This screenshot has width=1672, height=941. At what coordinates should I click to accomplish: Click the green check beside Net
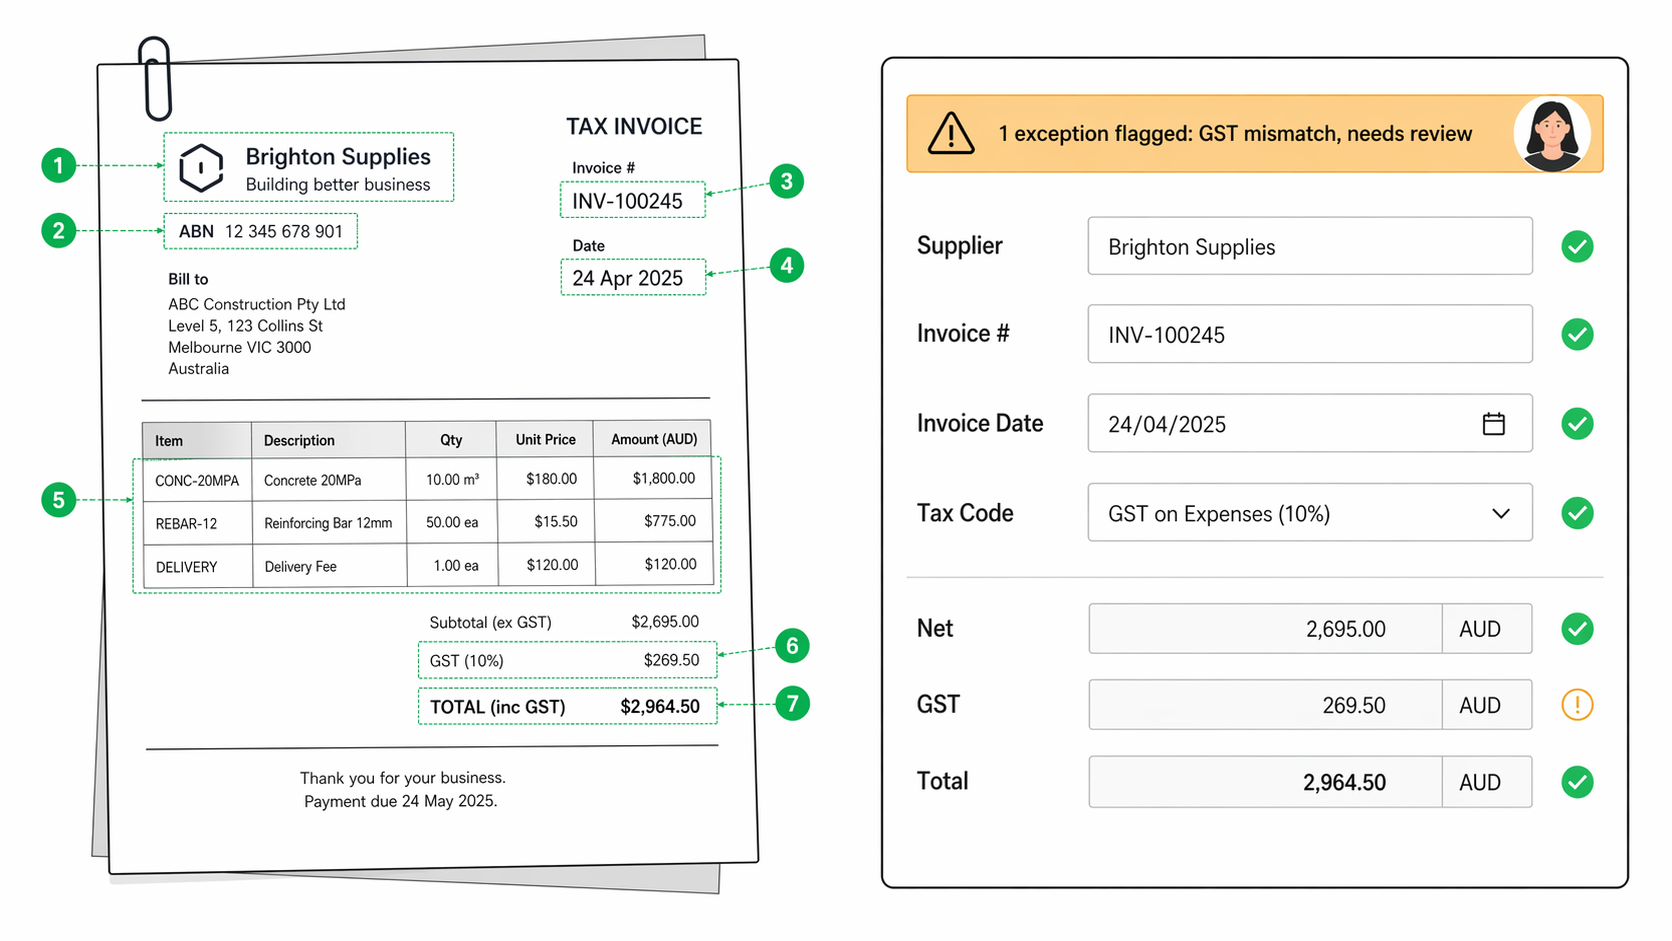coord(1577,629)
